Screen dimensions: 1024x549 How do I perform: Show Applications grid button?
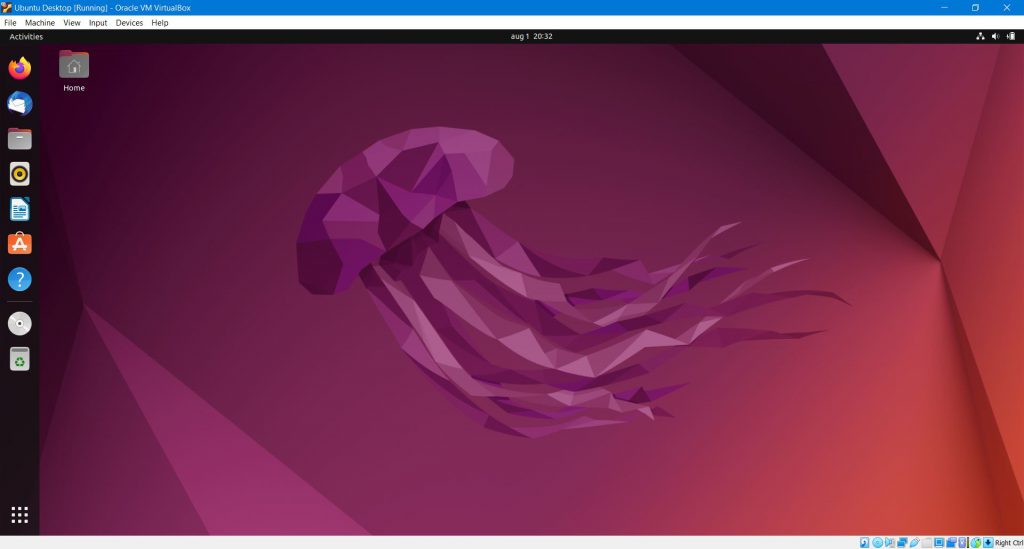pyautogui.click(x=20, y=515)
